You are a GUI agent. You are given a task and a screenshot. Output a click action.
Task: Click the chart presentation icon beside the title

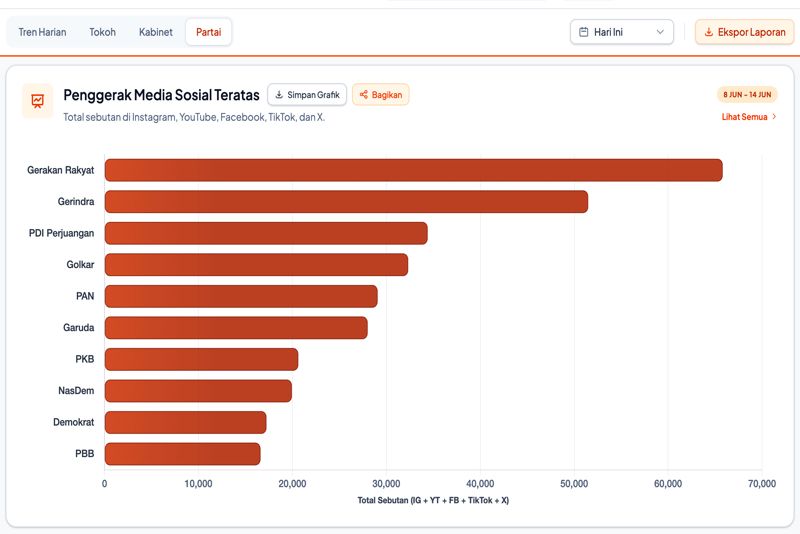(37, 101)
